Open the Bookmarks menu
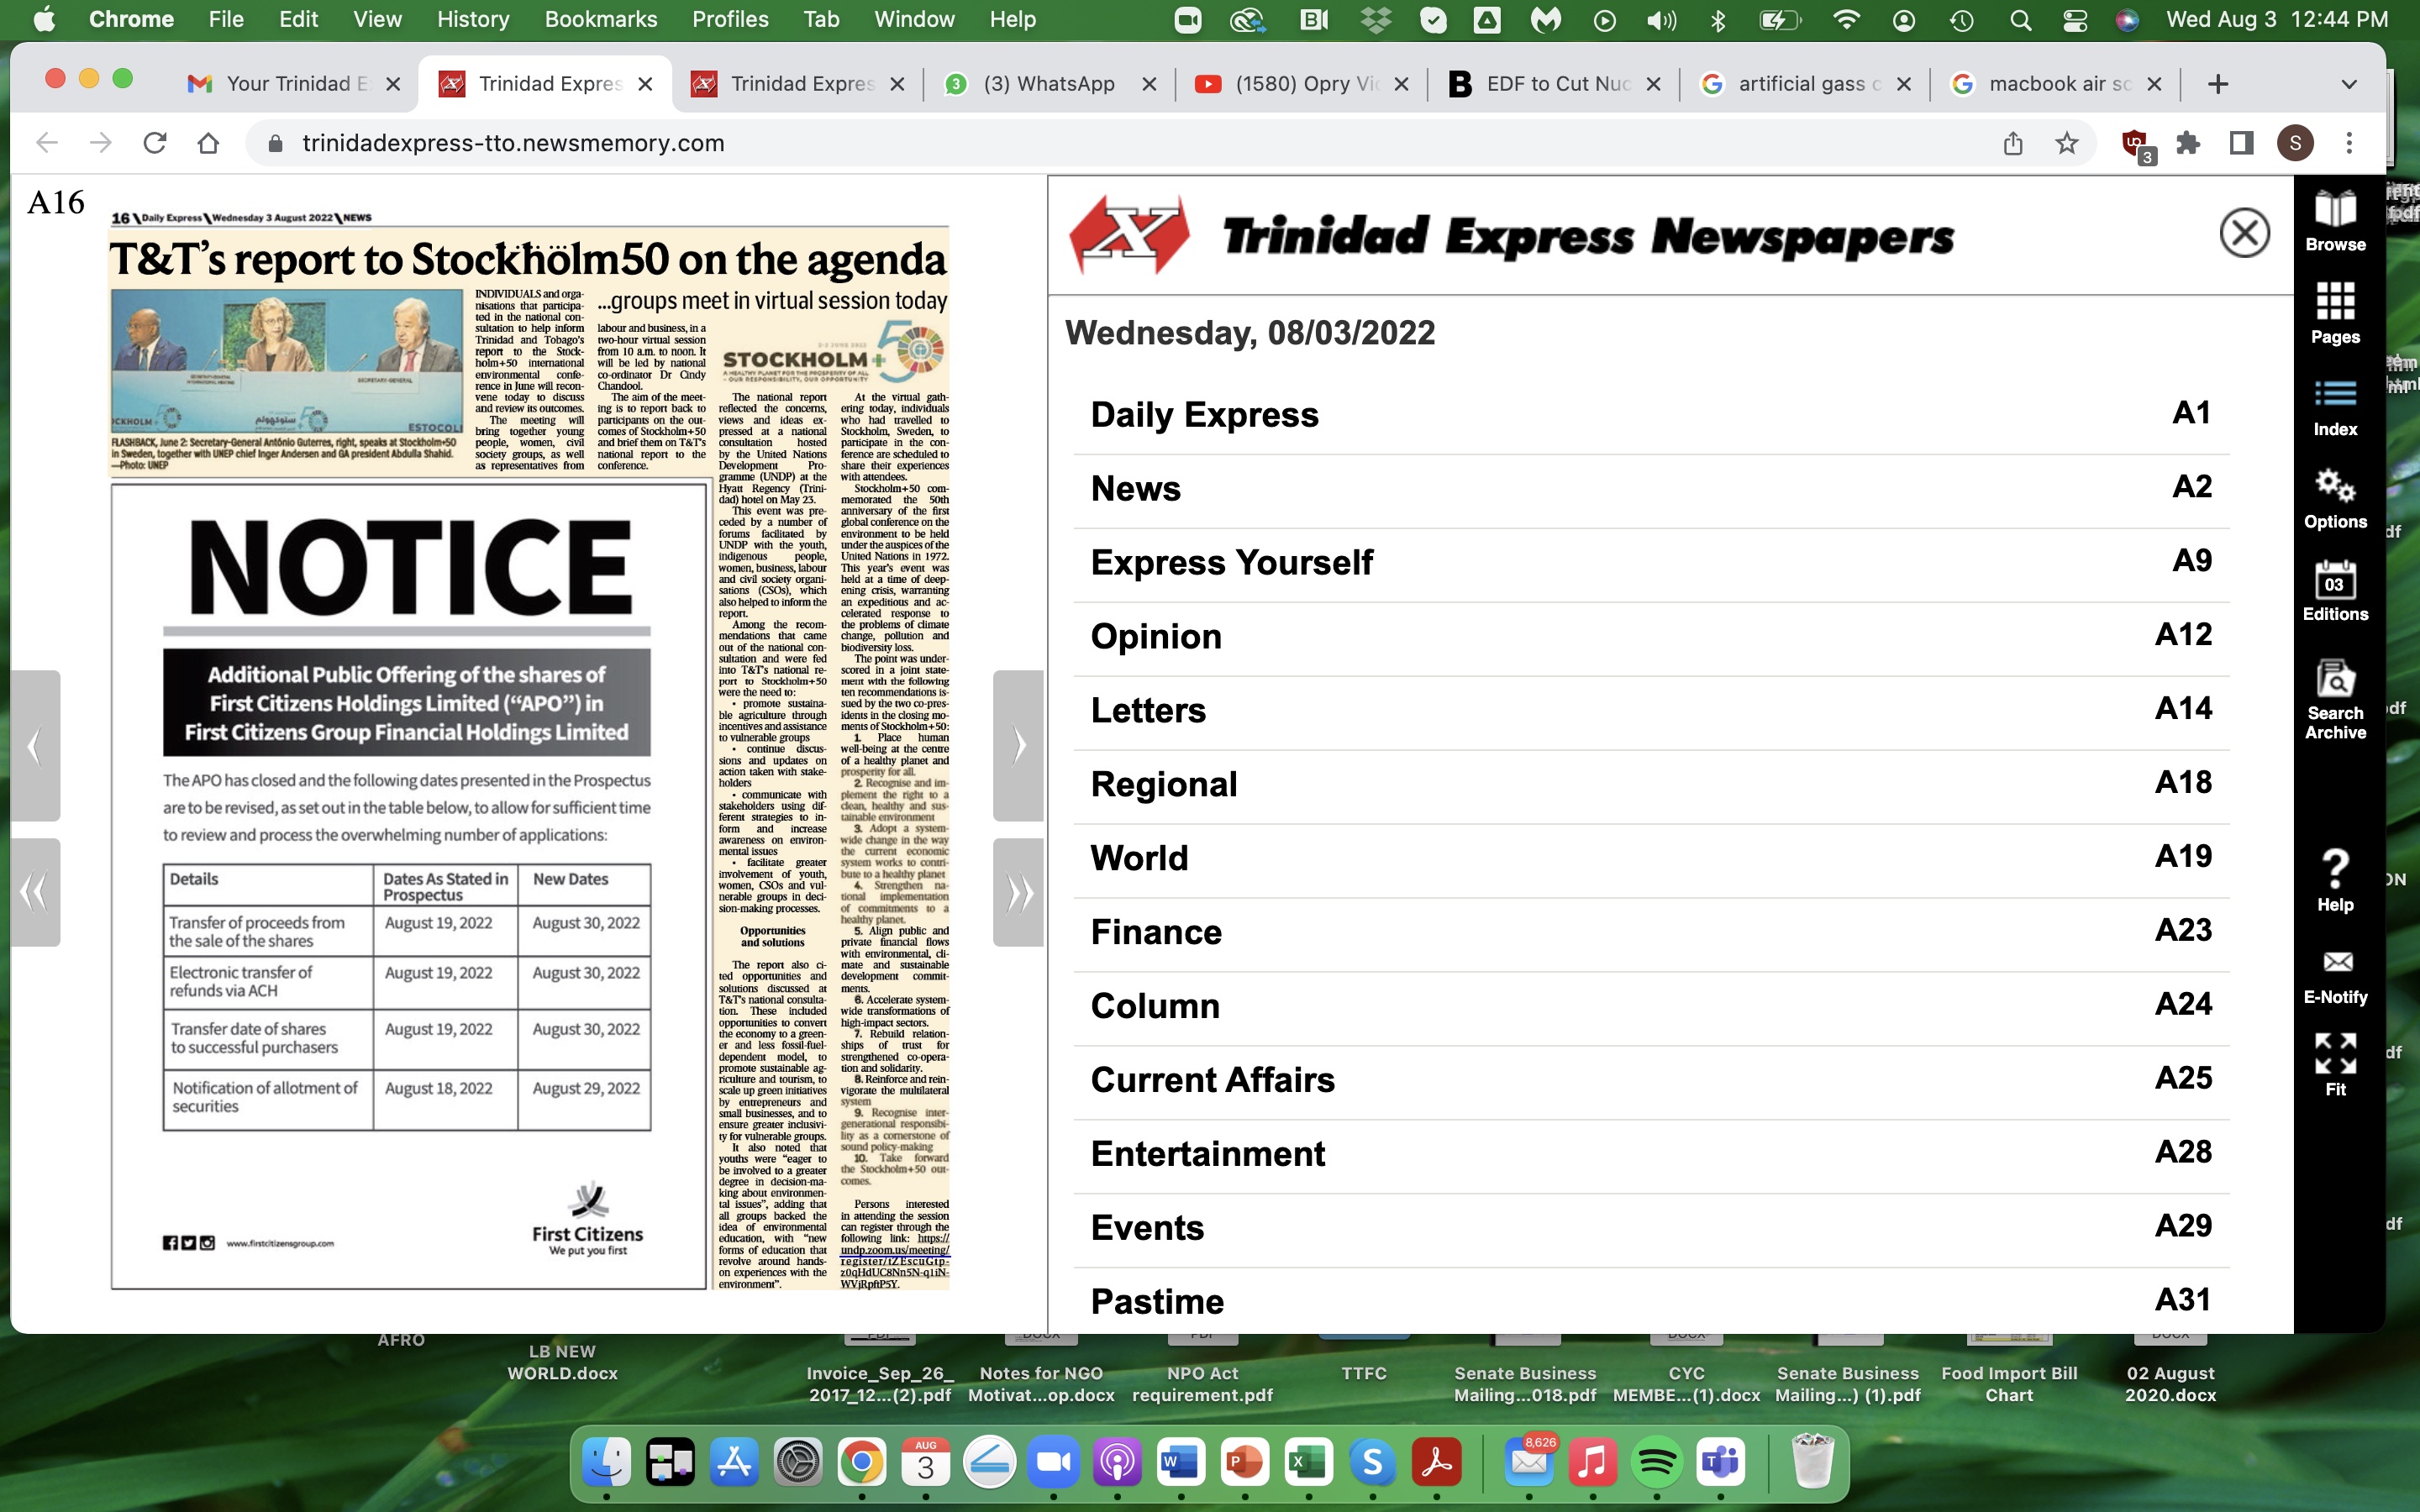This screenshot has height=1512, width=2420. [x=600, y=19]
